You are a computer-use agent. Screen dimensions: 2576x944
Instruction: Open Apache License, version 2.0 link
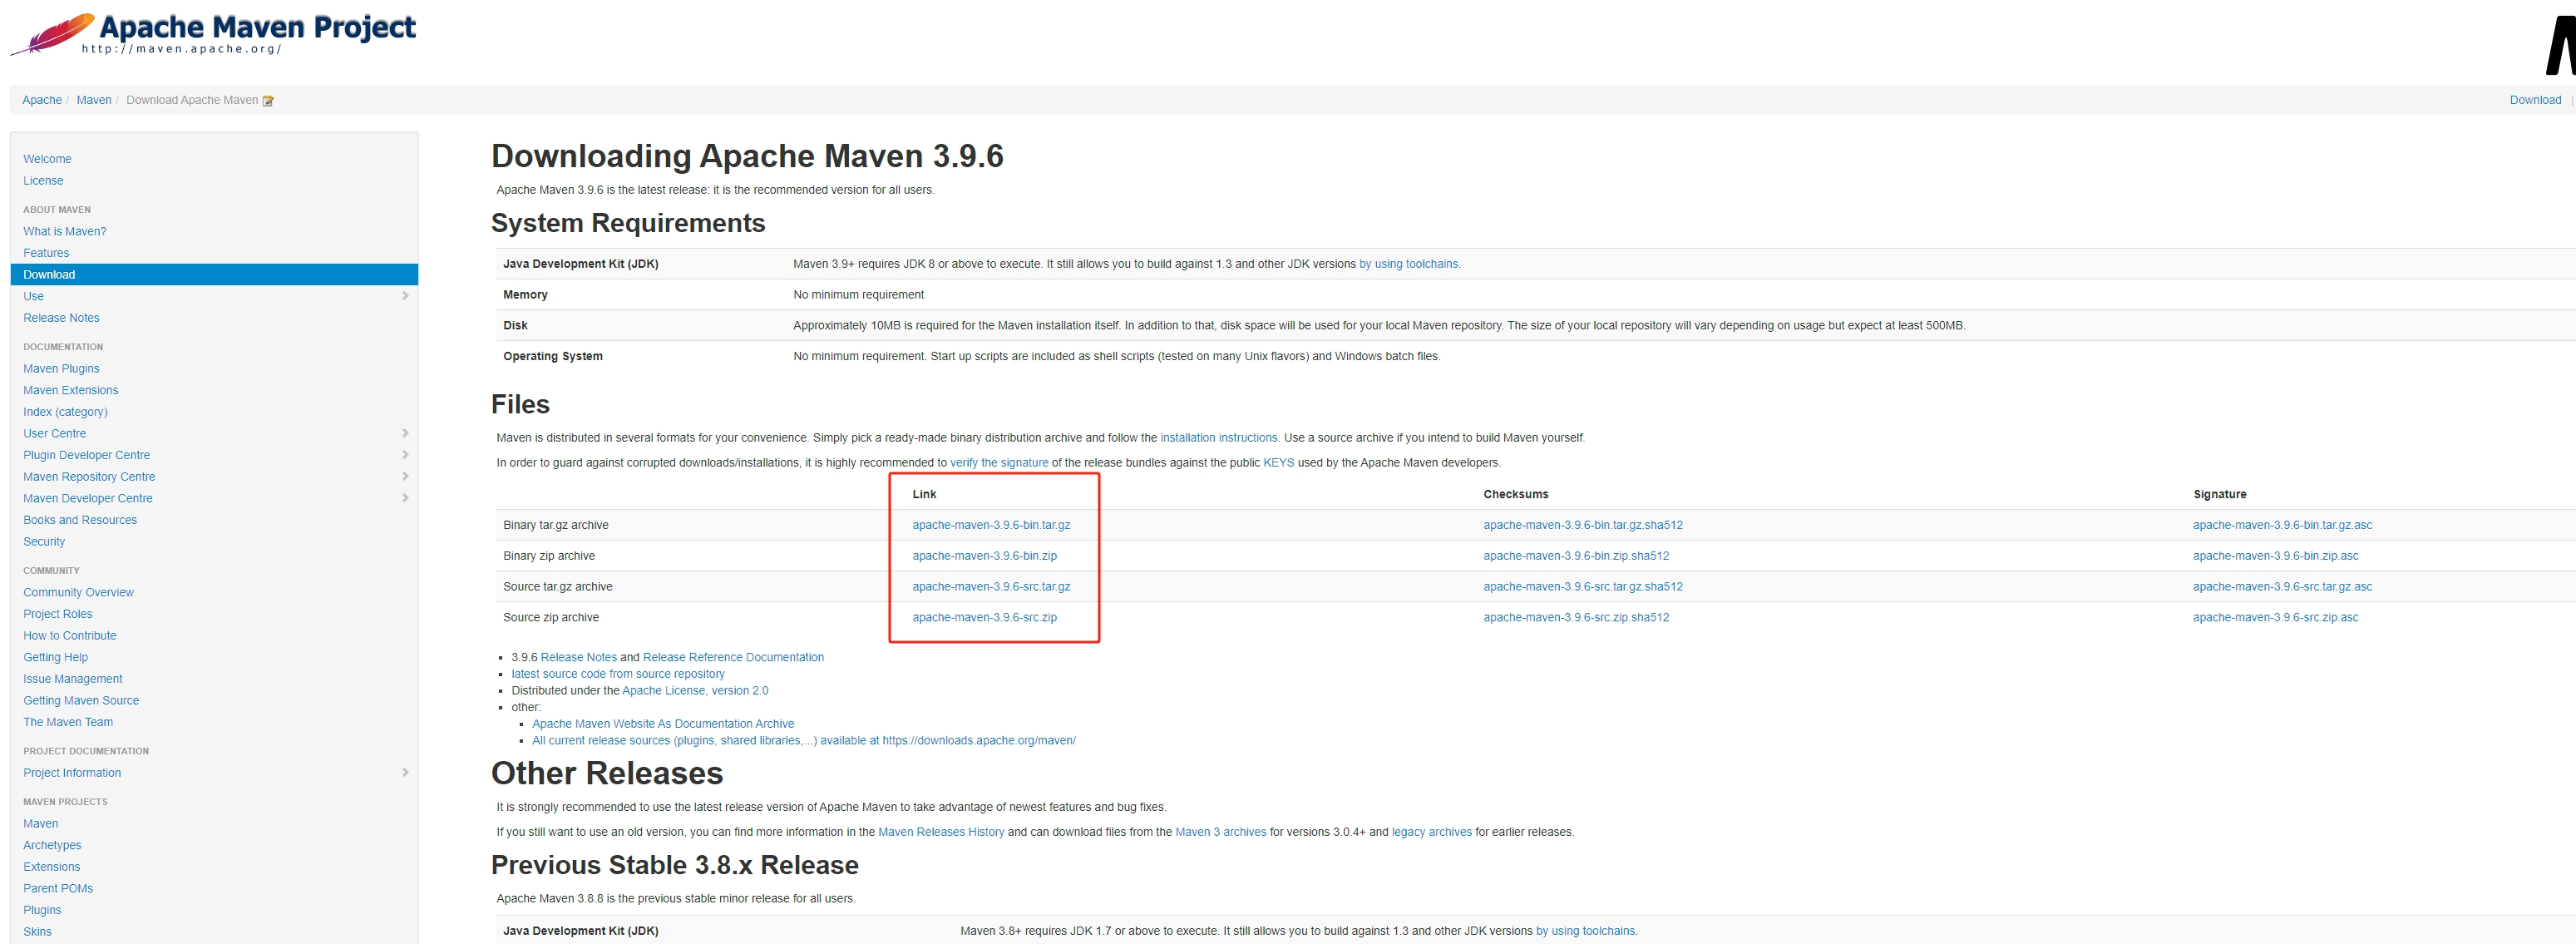pyautogui.click(x=695, y=691)
